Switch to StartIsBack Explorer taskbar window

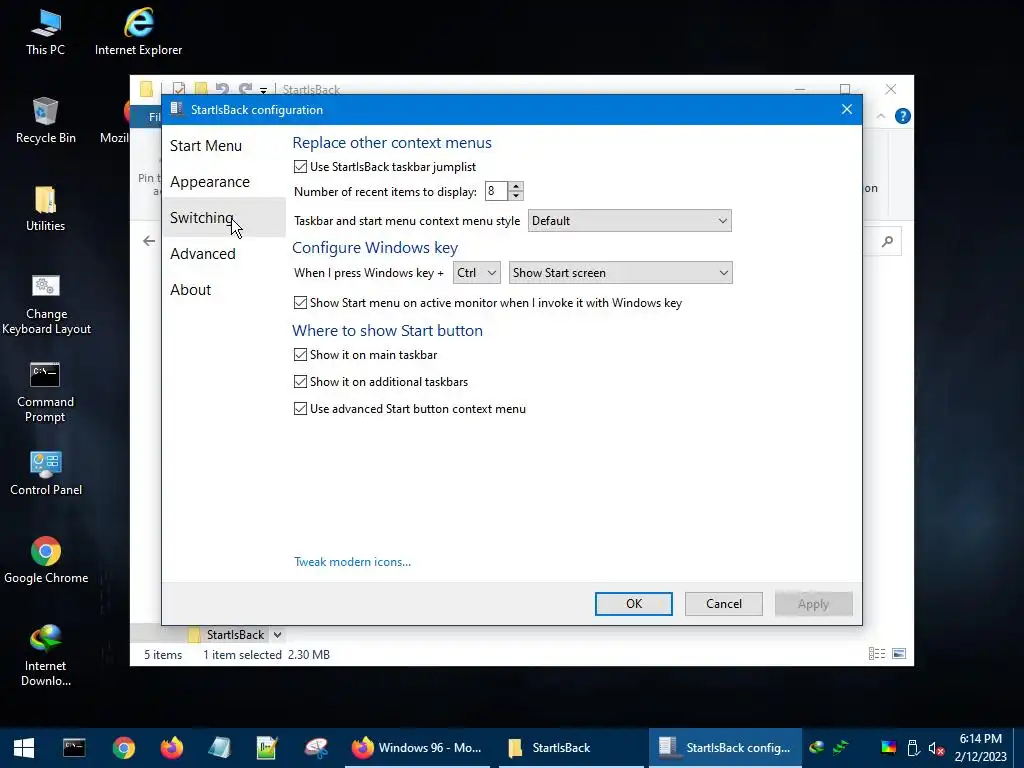(571, 748)
